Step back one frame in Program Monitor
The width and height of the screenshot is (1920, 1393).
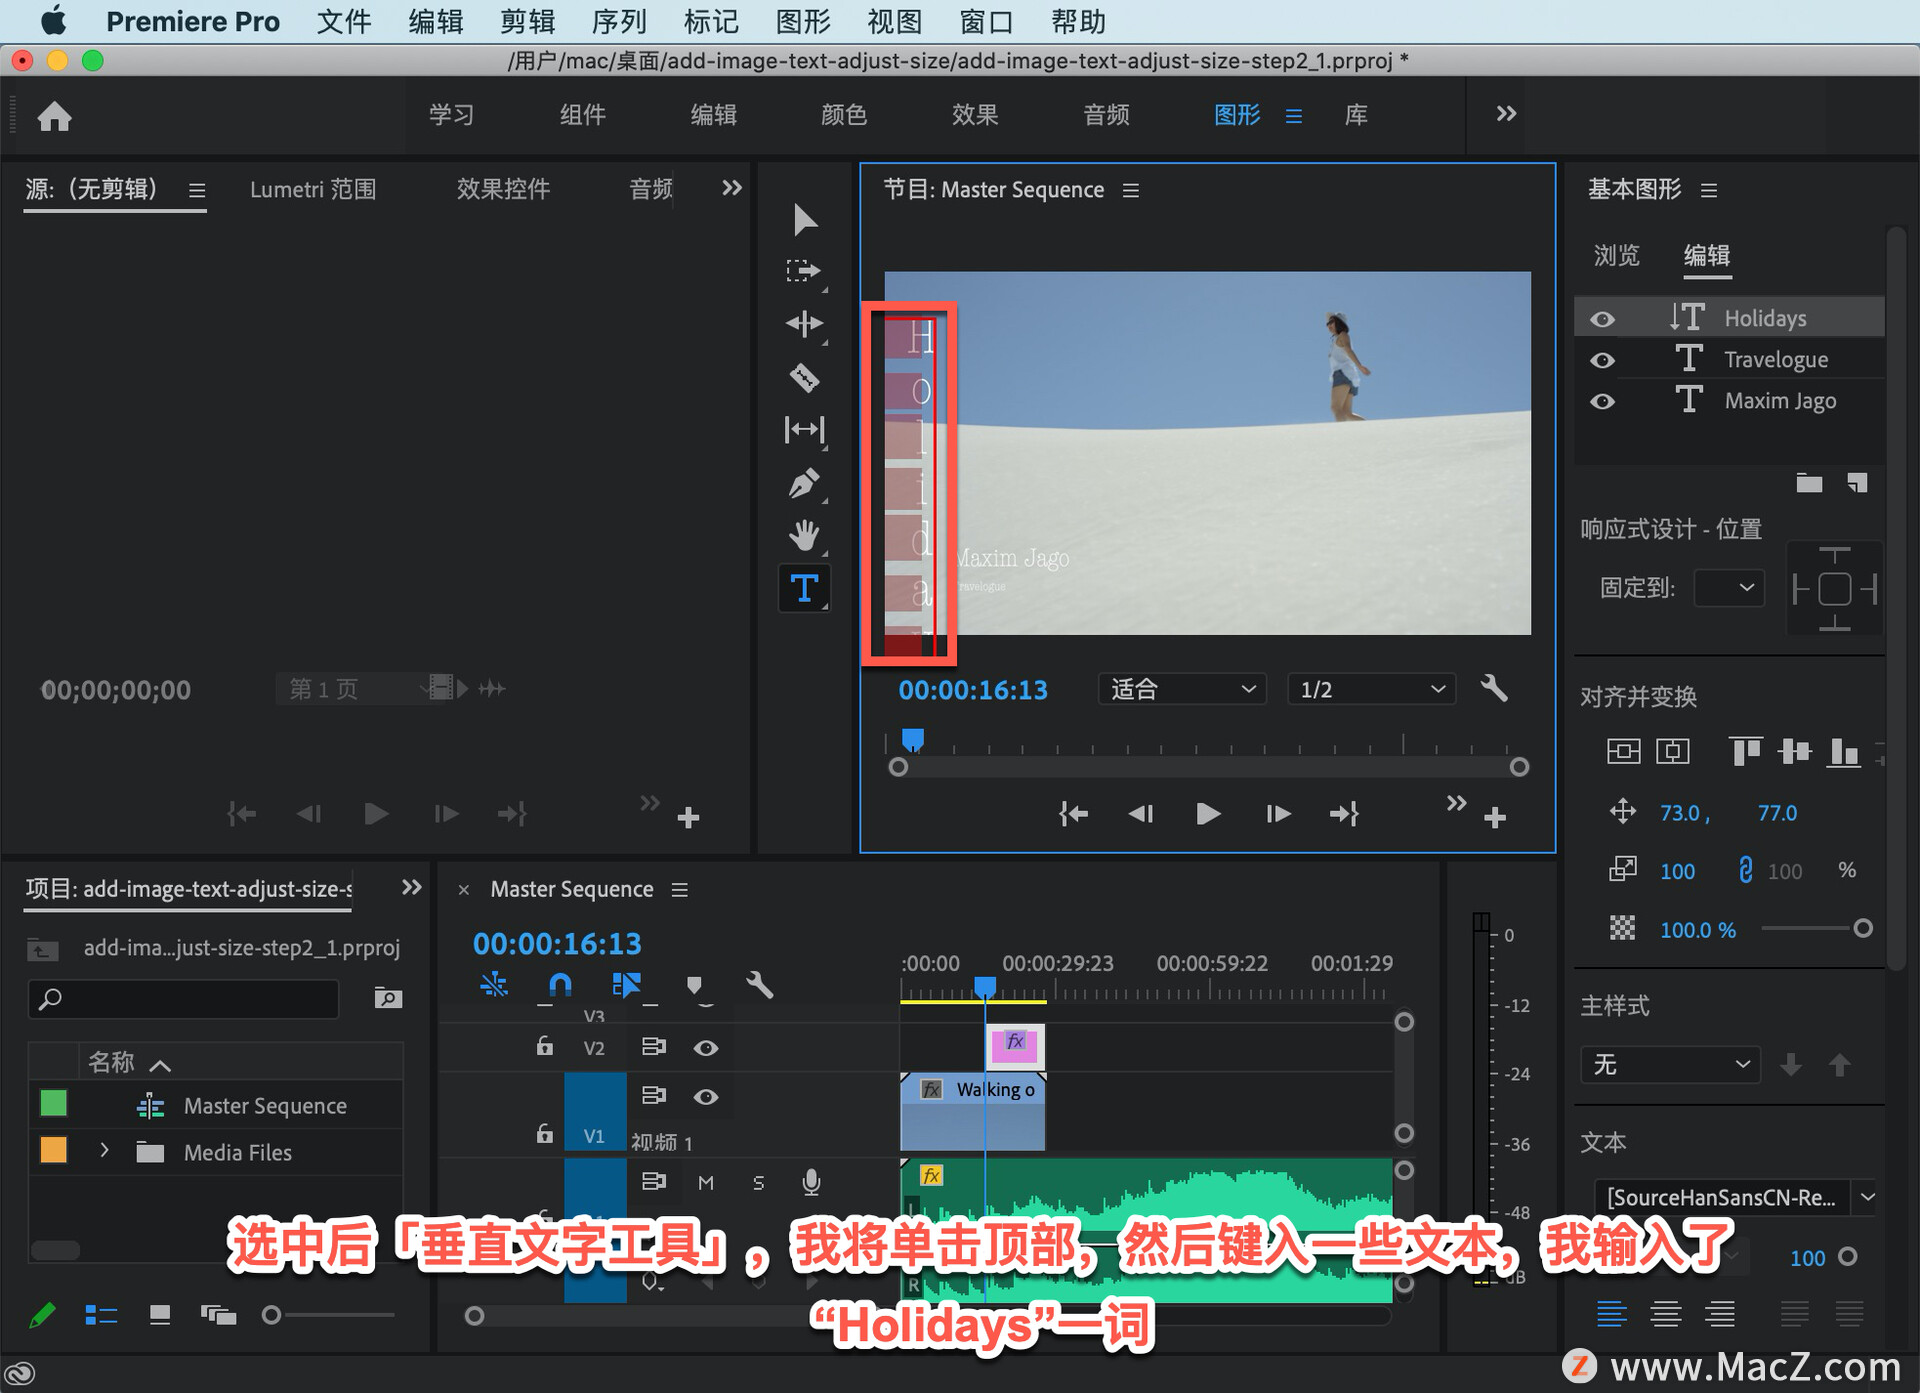(x=1141, y=814)
